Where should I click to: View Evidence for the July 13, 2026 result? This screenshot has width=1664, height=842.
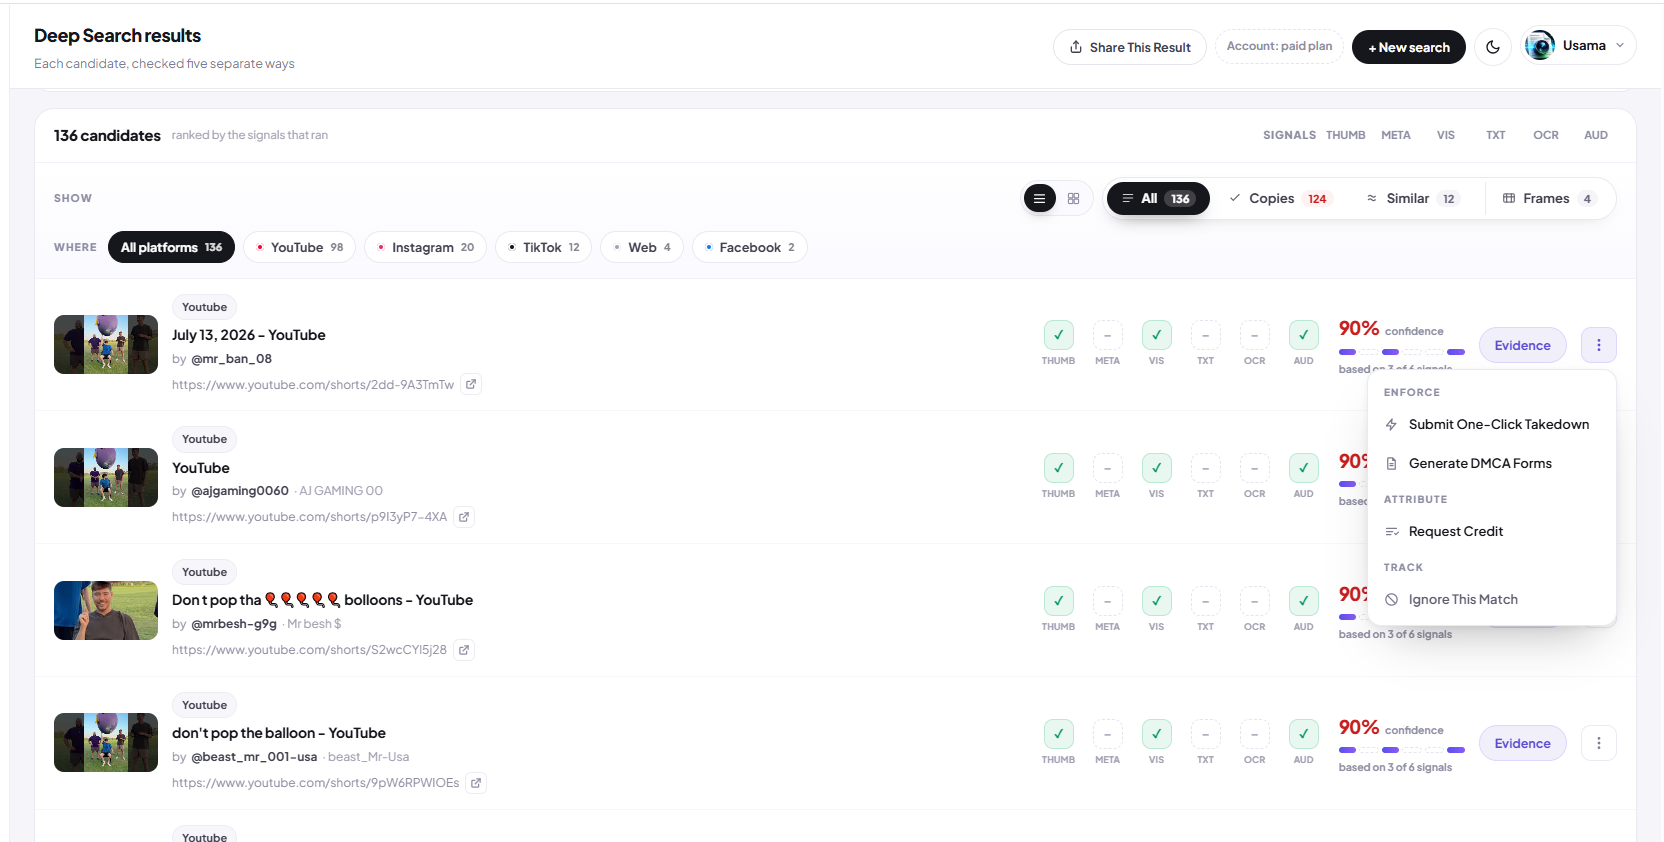coord(1522,345)
